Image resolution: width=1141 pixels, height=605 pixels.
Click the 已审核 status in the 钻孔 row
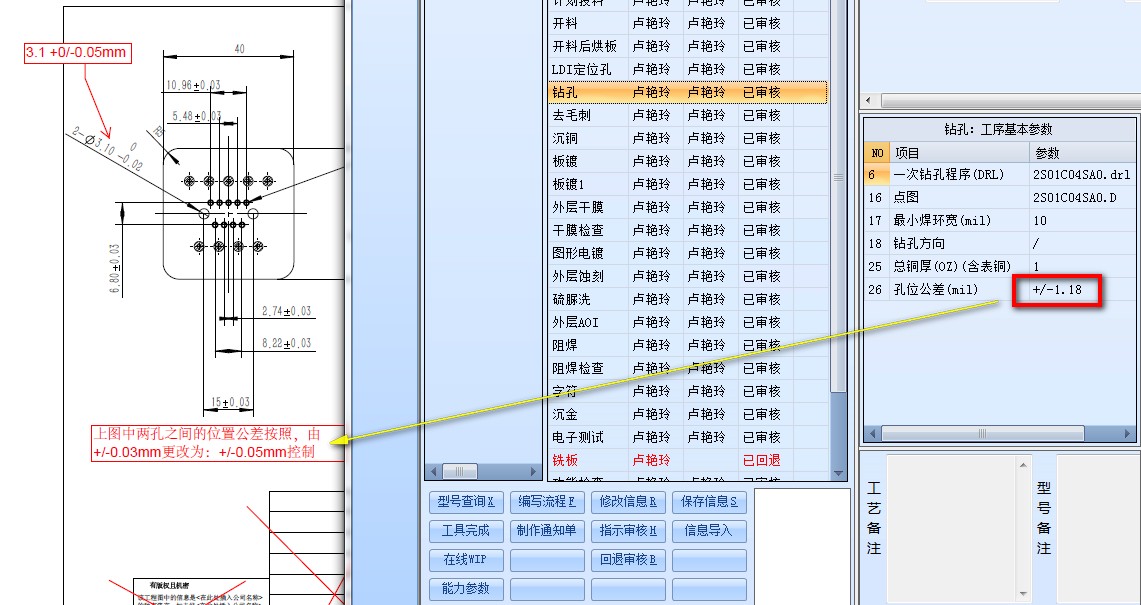762,92
